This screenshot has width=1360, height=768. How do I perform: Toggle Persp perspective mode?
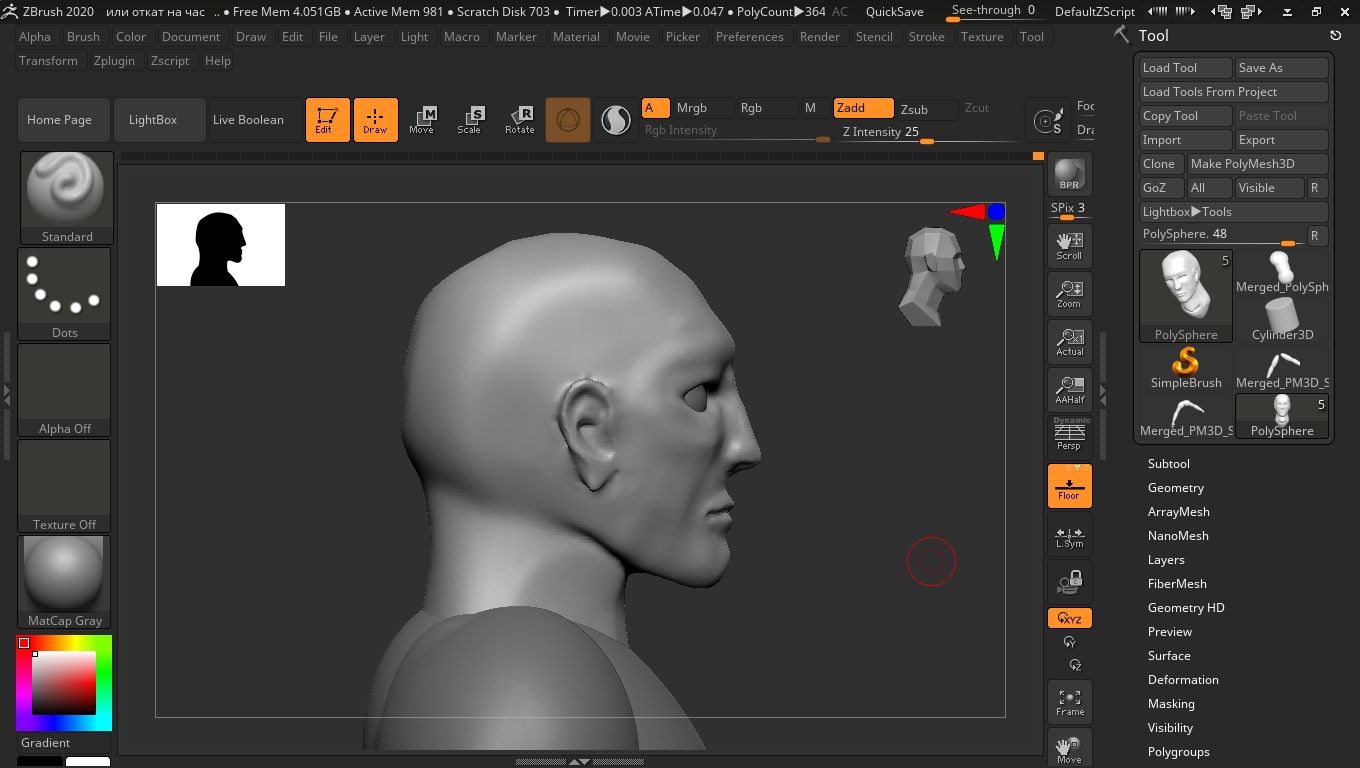[x=1069, y=435]
